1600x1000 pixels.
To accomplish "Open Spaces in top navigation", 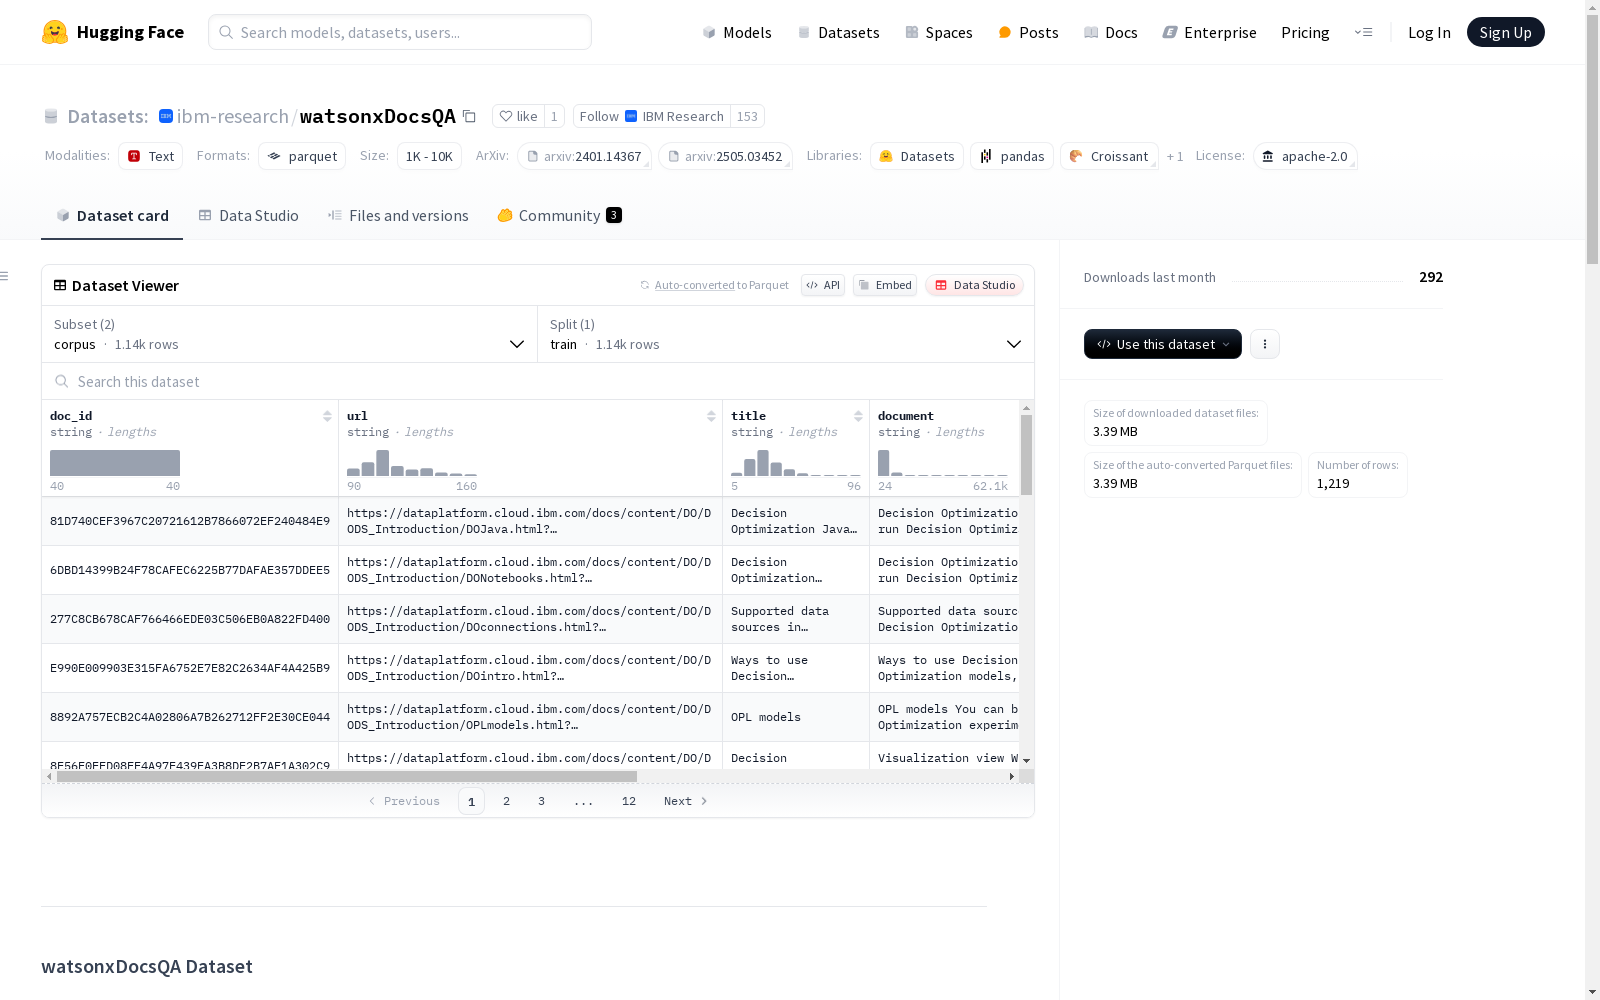I will pyautogui.click(x=939, y=32).
